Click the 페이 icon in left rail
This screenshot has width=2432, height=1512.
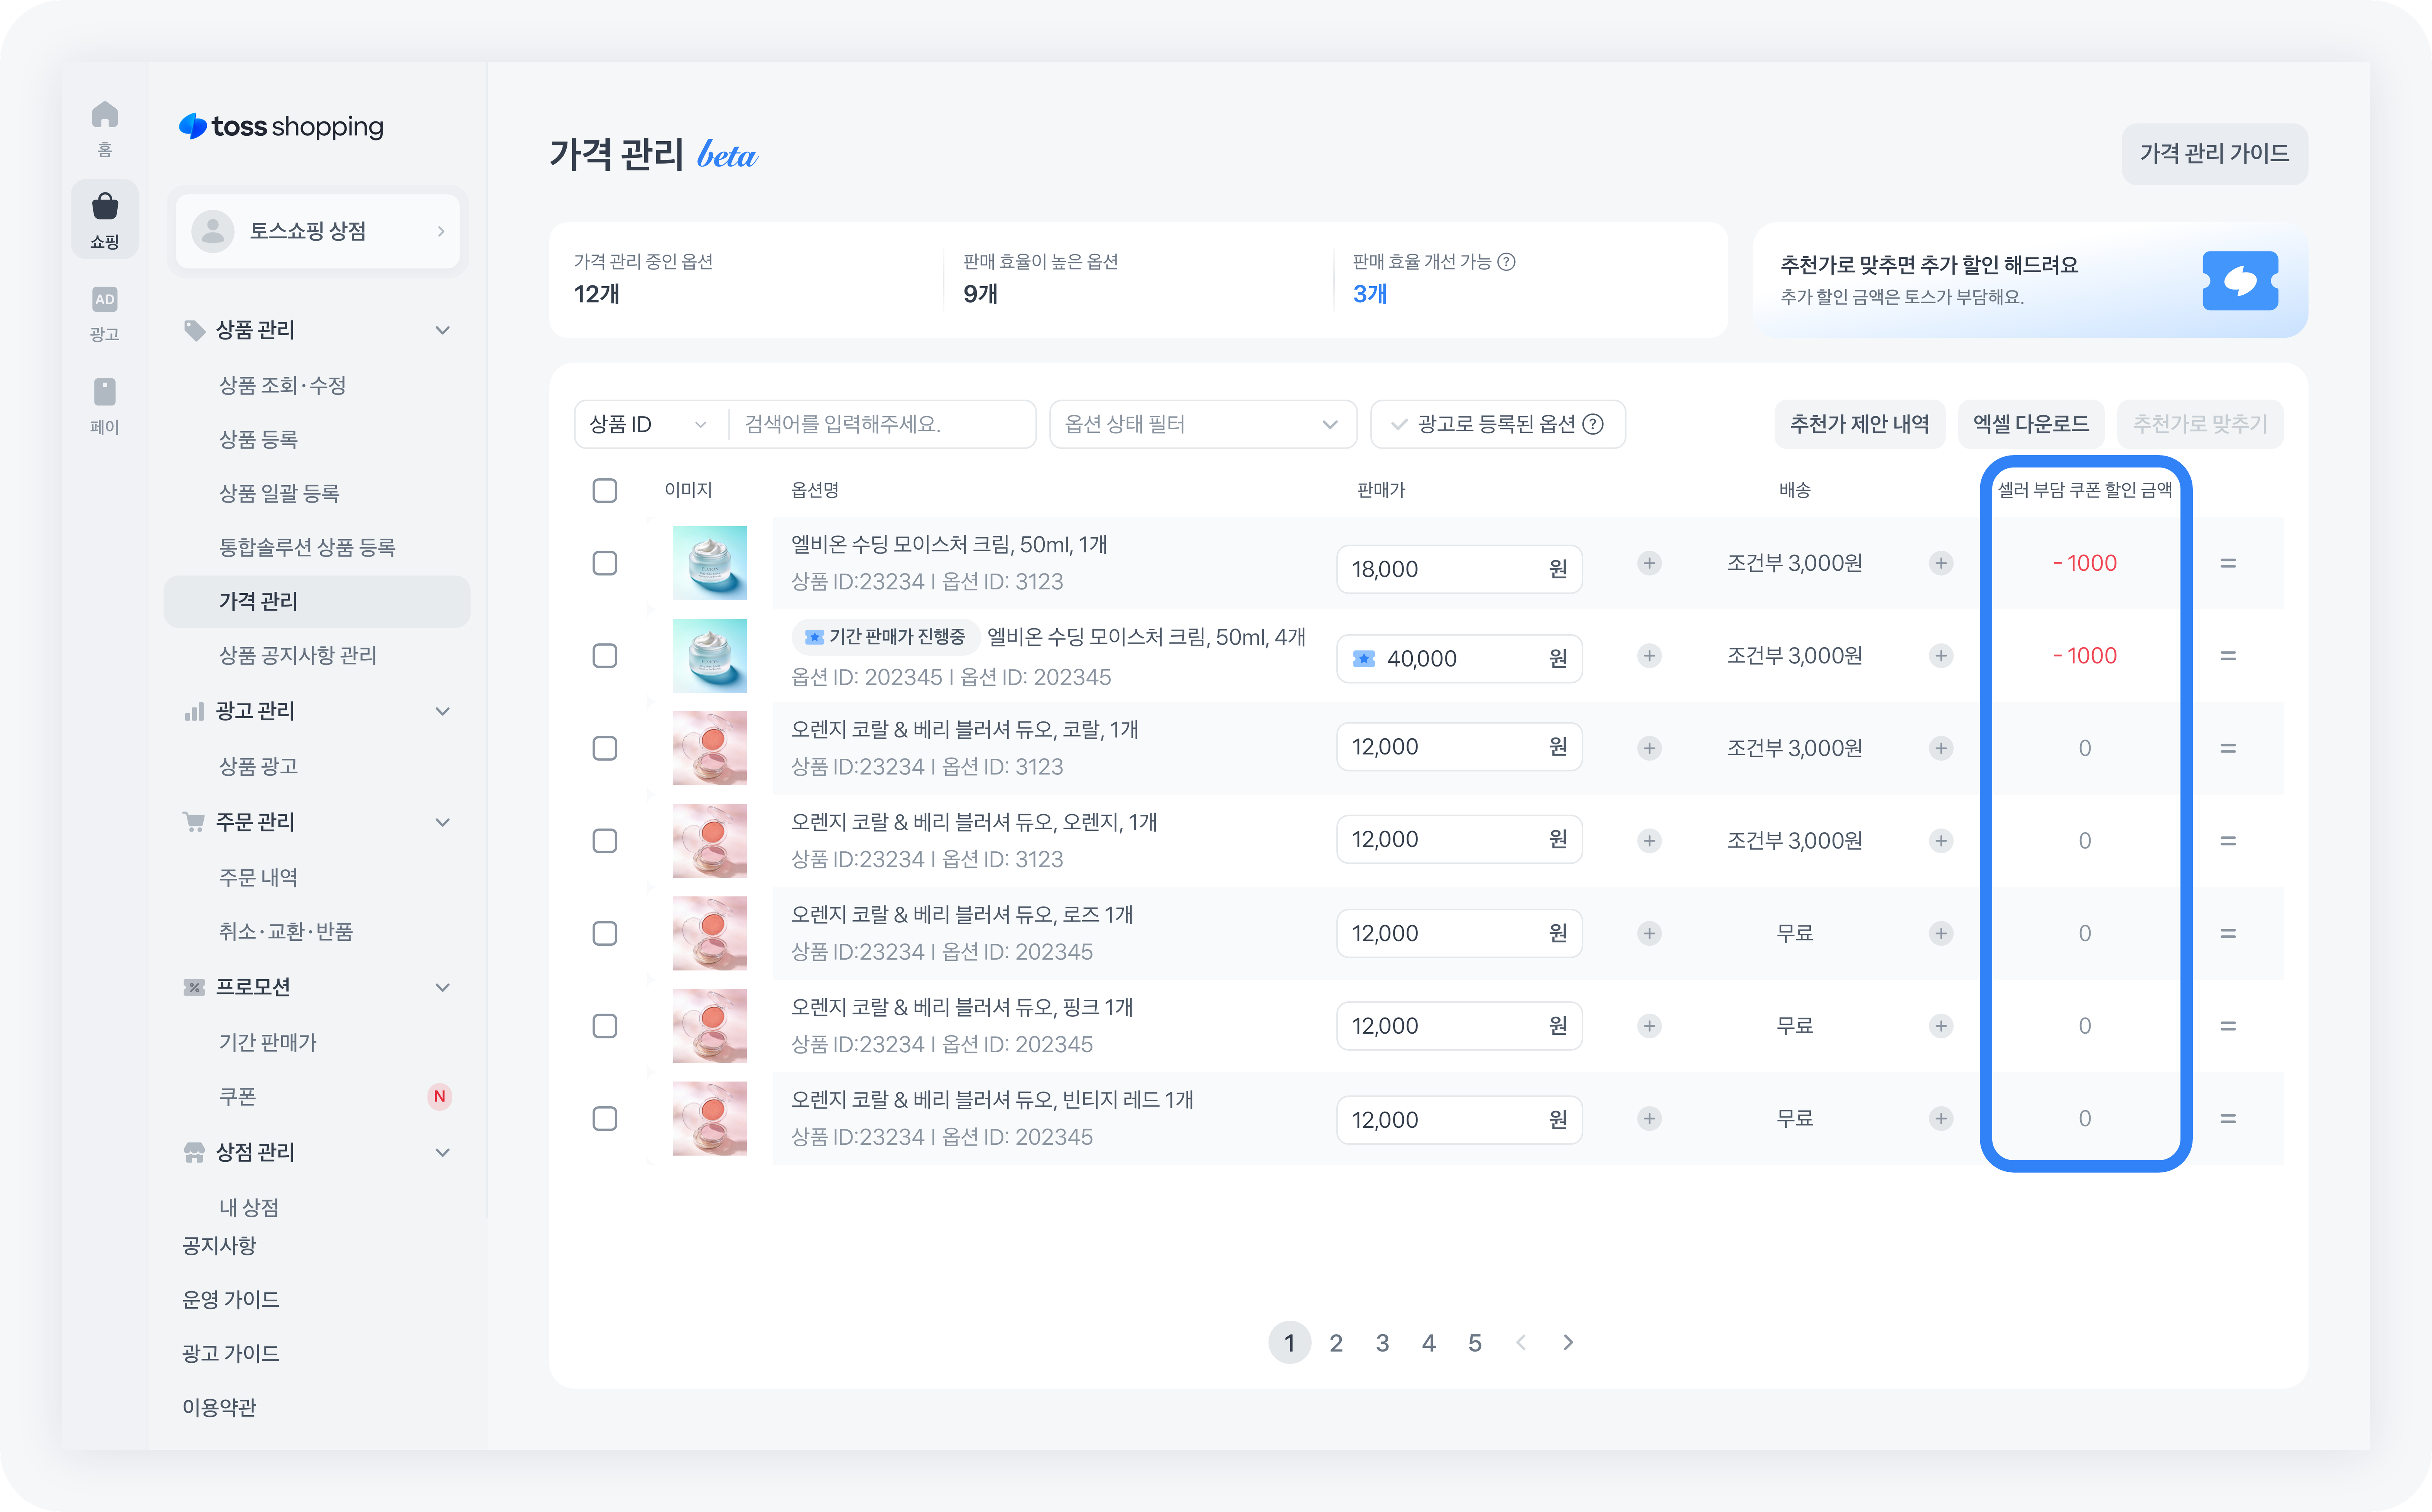(x=105, y=392)
